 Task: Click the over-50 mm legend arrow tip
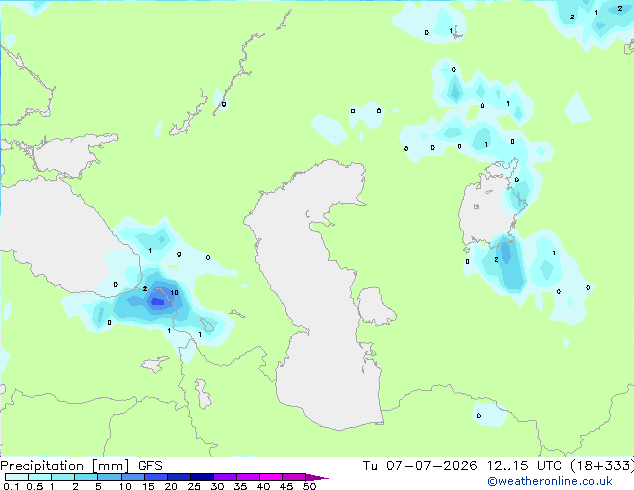[317, 477]
